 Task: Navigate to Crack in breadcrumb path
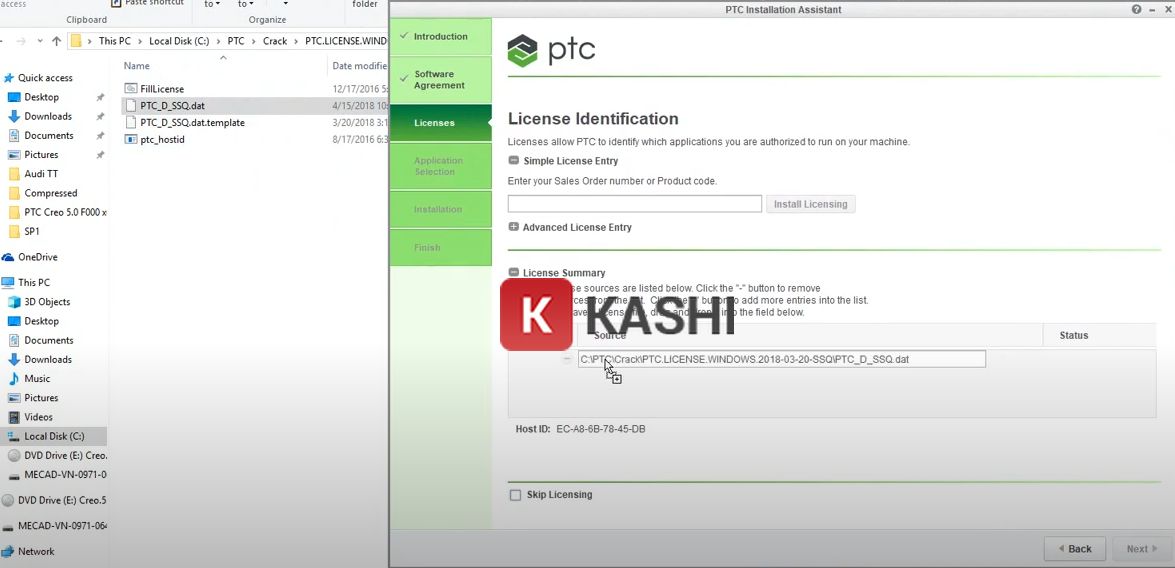click(275, 41)
